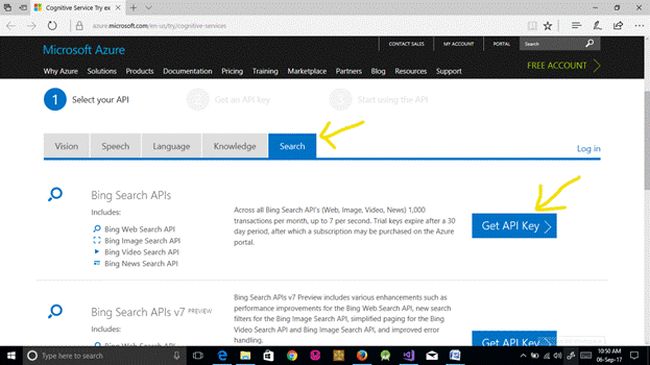Screen dimensions: 650x365
Task: Select the Search tab
Action: coord(292,146)
